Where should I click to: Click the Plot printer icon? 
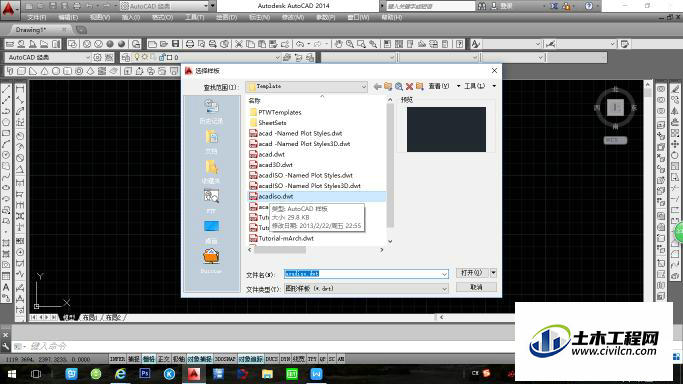pos(190,44)
